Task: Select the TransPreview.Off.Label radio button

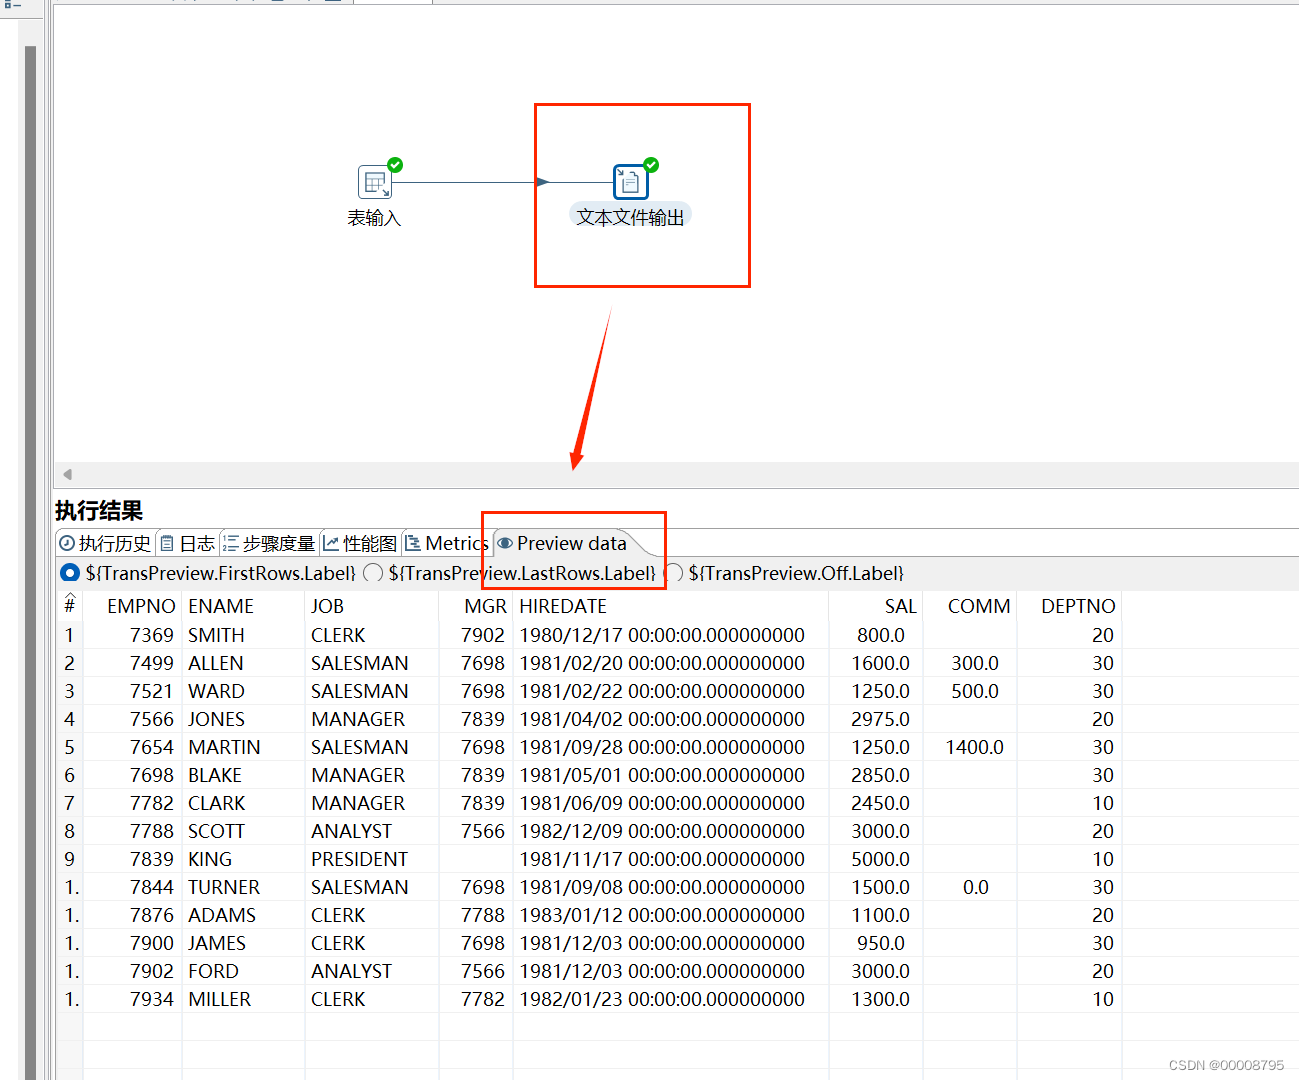Action: 673,573
